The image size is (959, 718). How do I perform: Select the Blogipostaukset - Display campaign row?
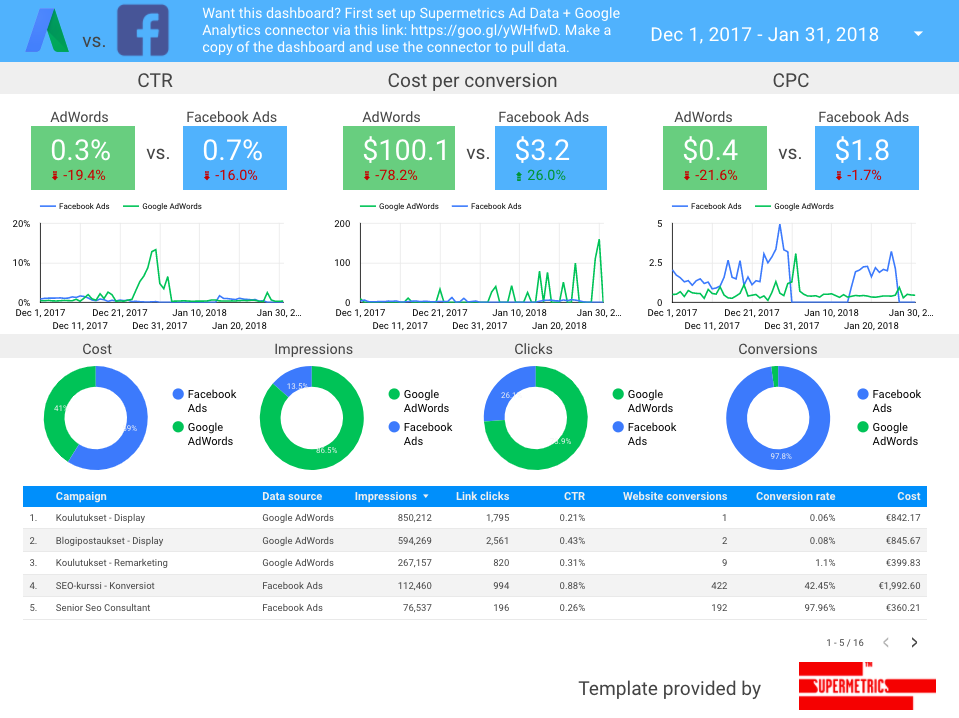(x=475, y=541)
